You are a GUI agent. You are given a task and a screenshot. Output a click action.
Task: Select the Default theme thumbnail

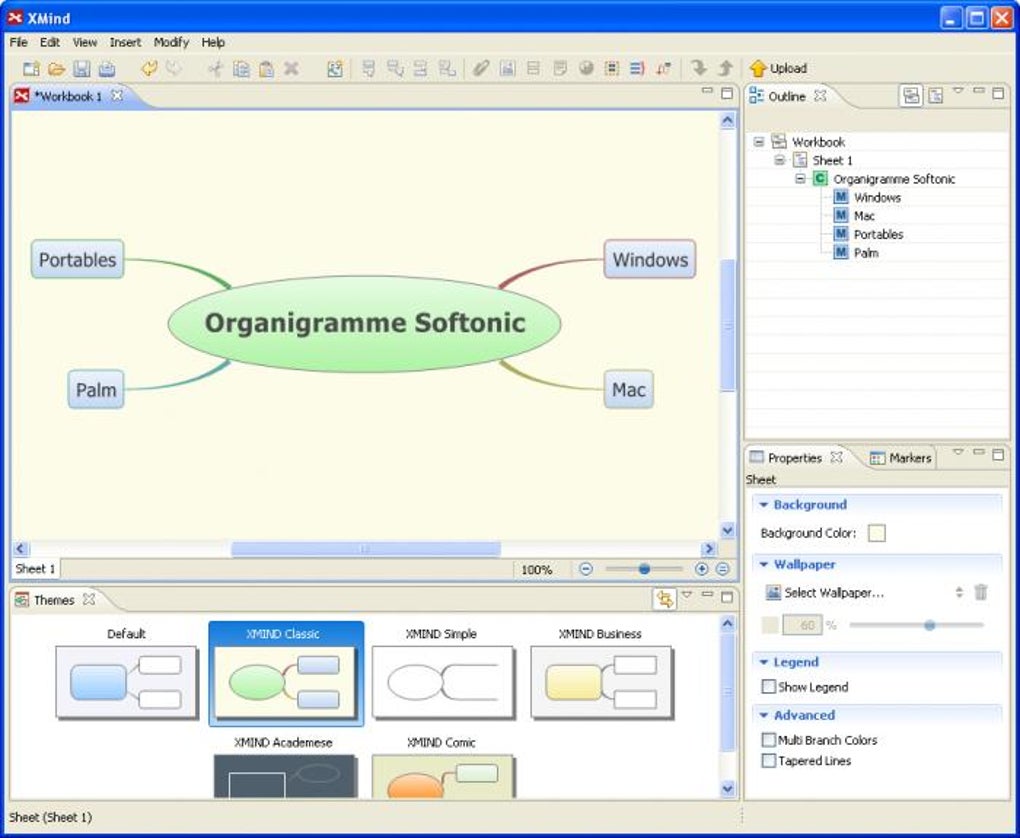point(126,681)
